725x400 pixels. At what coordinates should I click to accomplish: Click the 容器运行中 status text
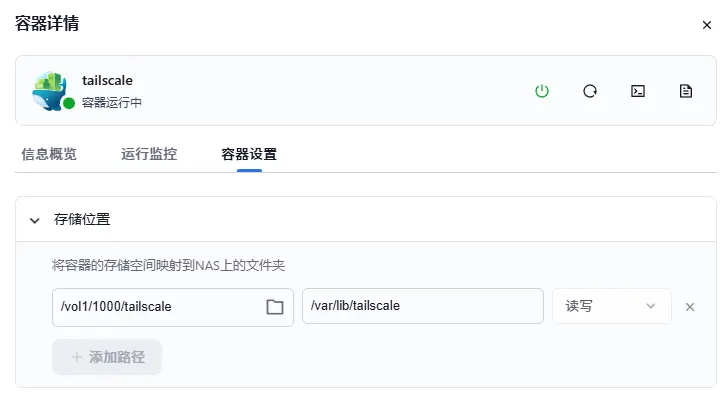pyautogui.click(x=112, y=102)
